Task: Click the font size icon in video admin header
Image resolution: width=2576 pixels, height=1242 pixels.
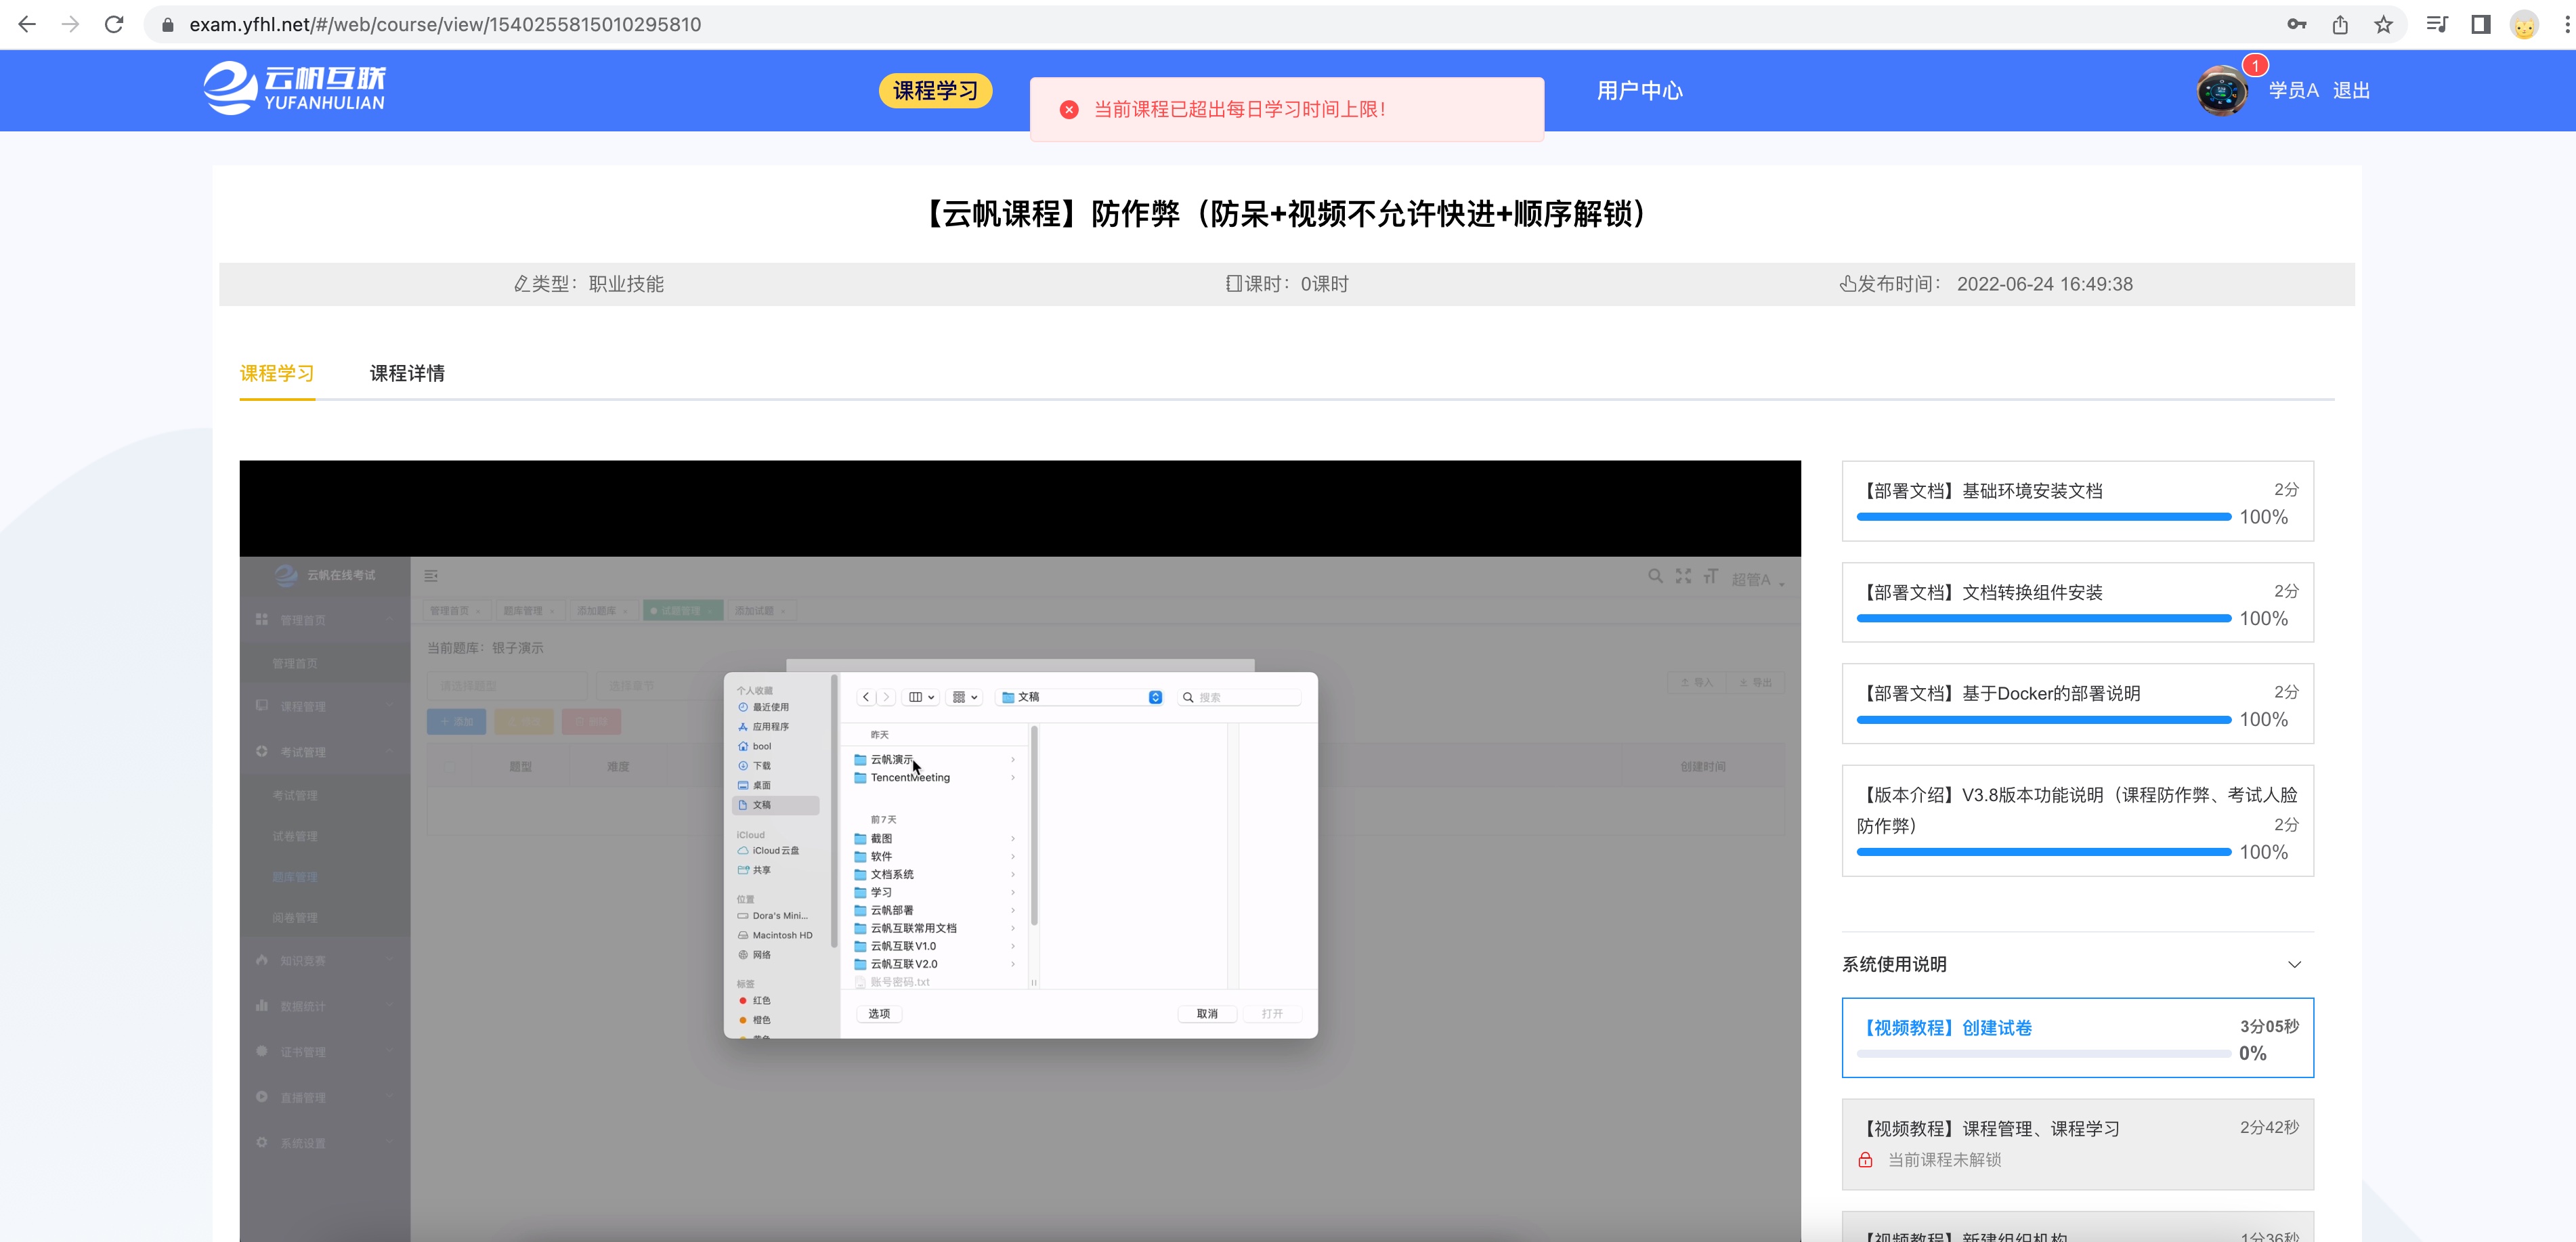Action: (1711, 576)
